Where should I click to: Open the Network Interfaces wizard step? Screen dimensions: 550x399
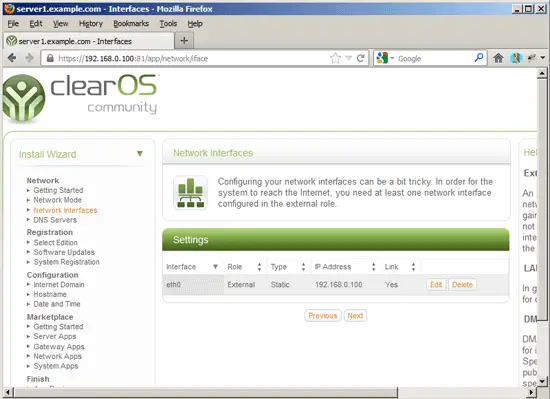coord(65,210)
